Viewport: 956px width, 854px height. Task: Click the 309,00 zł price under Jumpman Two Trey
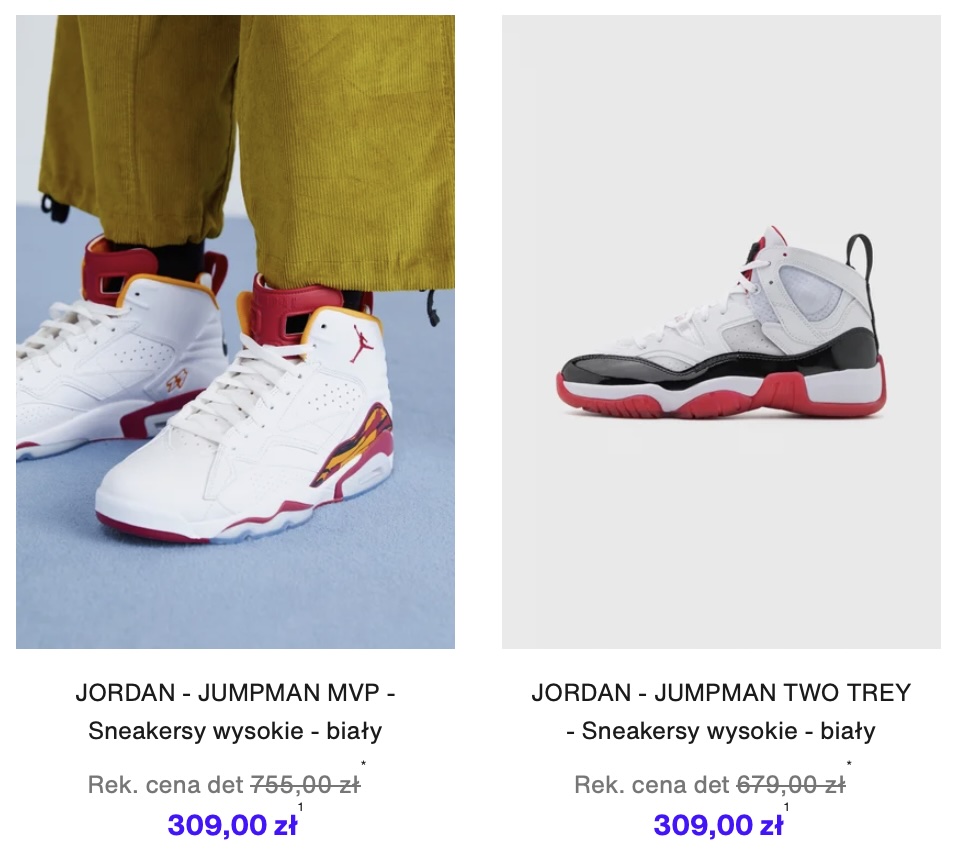point(718,825)
